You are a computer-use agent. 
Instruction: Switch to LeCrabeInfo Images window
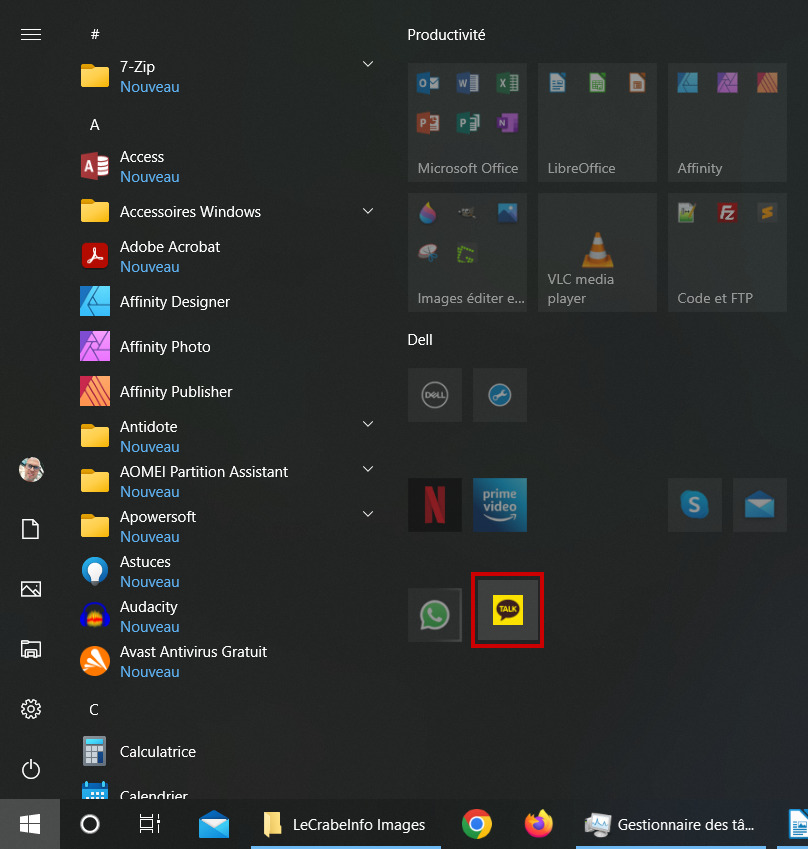[346, 824]
